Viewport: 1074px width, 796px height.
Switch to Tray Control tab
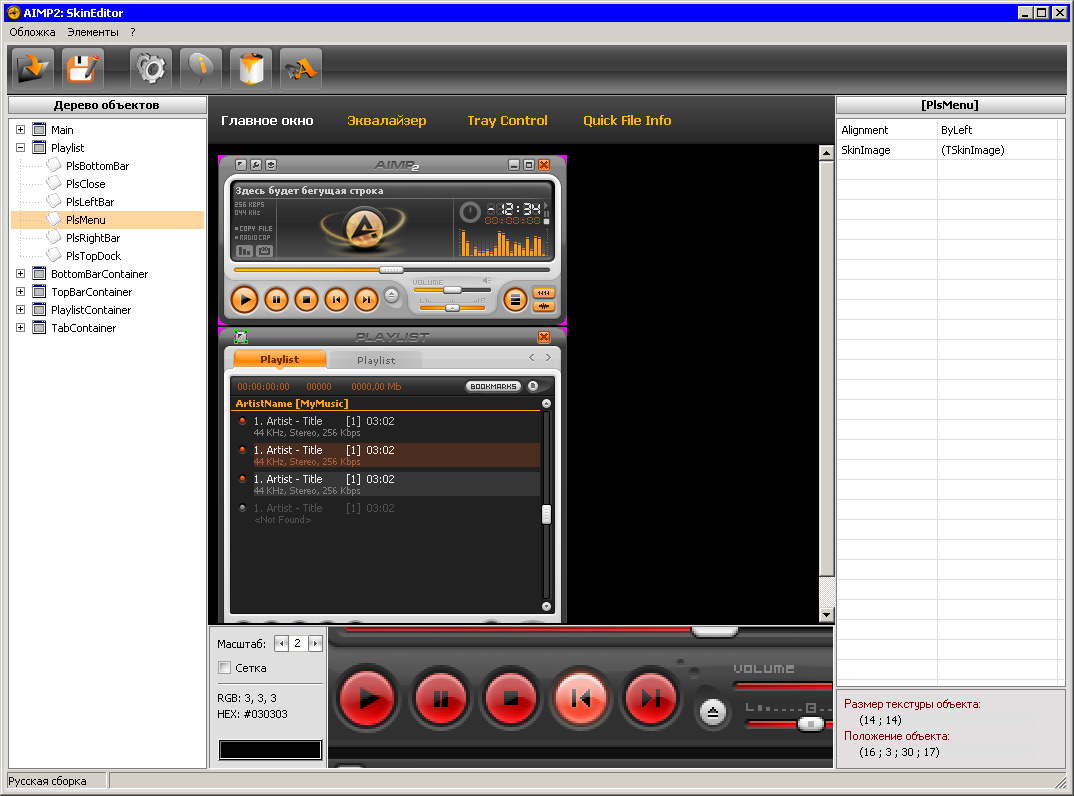coord(508,121)
